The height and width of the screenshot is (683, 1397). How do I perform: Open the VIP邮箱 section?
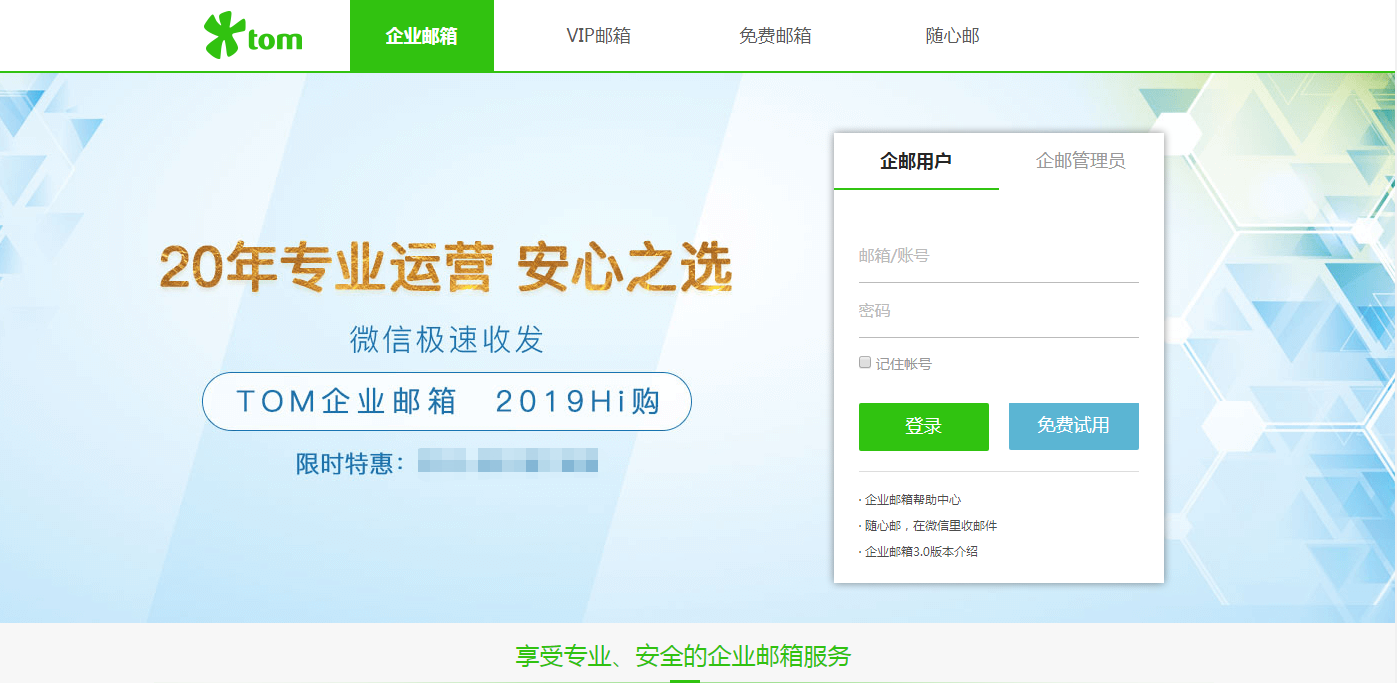click(x=598, y=34)
